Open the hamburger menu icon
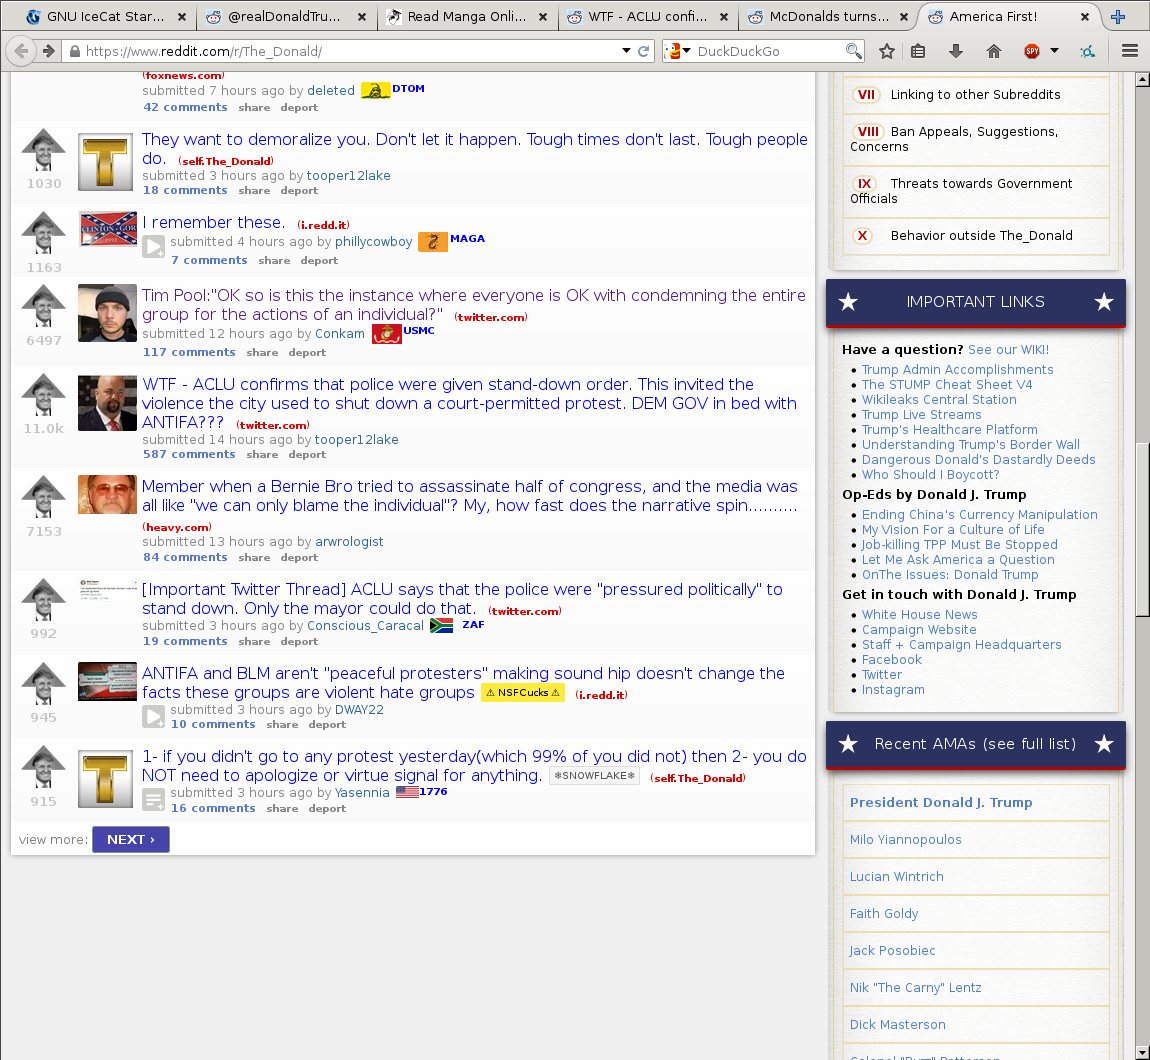 pyautogui.click(x=1130, y=51)
